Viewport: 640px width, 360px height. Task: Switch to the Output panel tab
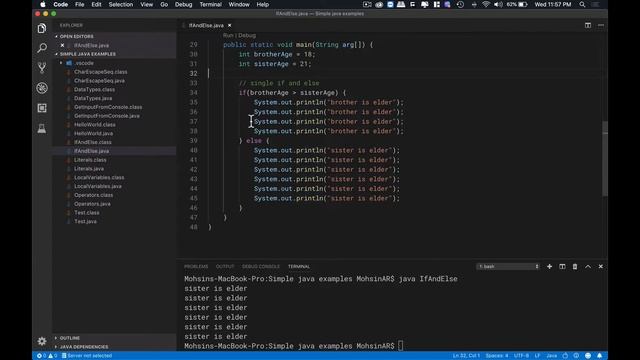point(225,267)
